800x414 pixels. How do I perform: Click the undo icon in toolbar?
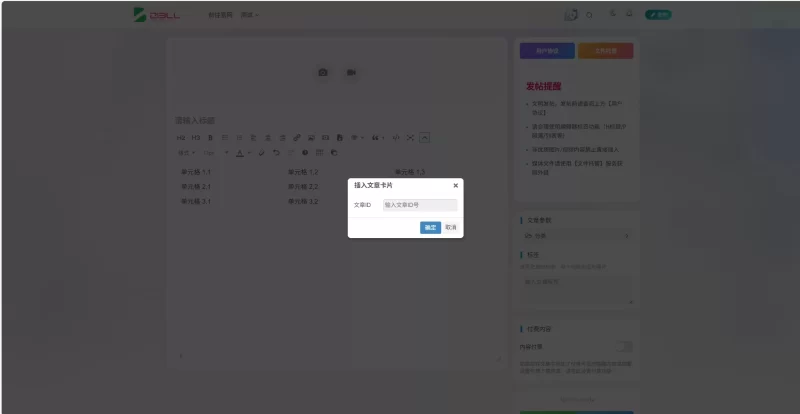276,153
